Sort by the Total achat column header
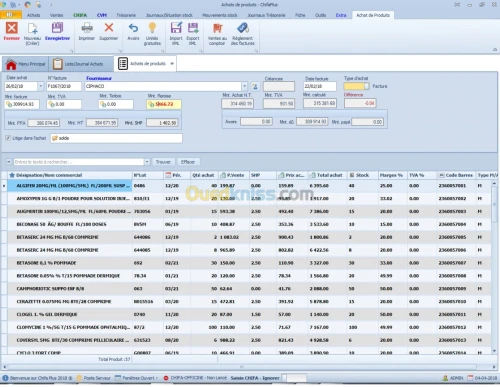 [x=327, y=175]
